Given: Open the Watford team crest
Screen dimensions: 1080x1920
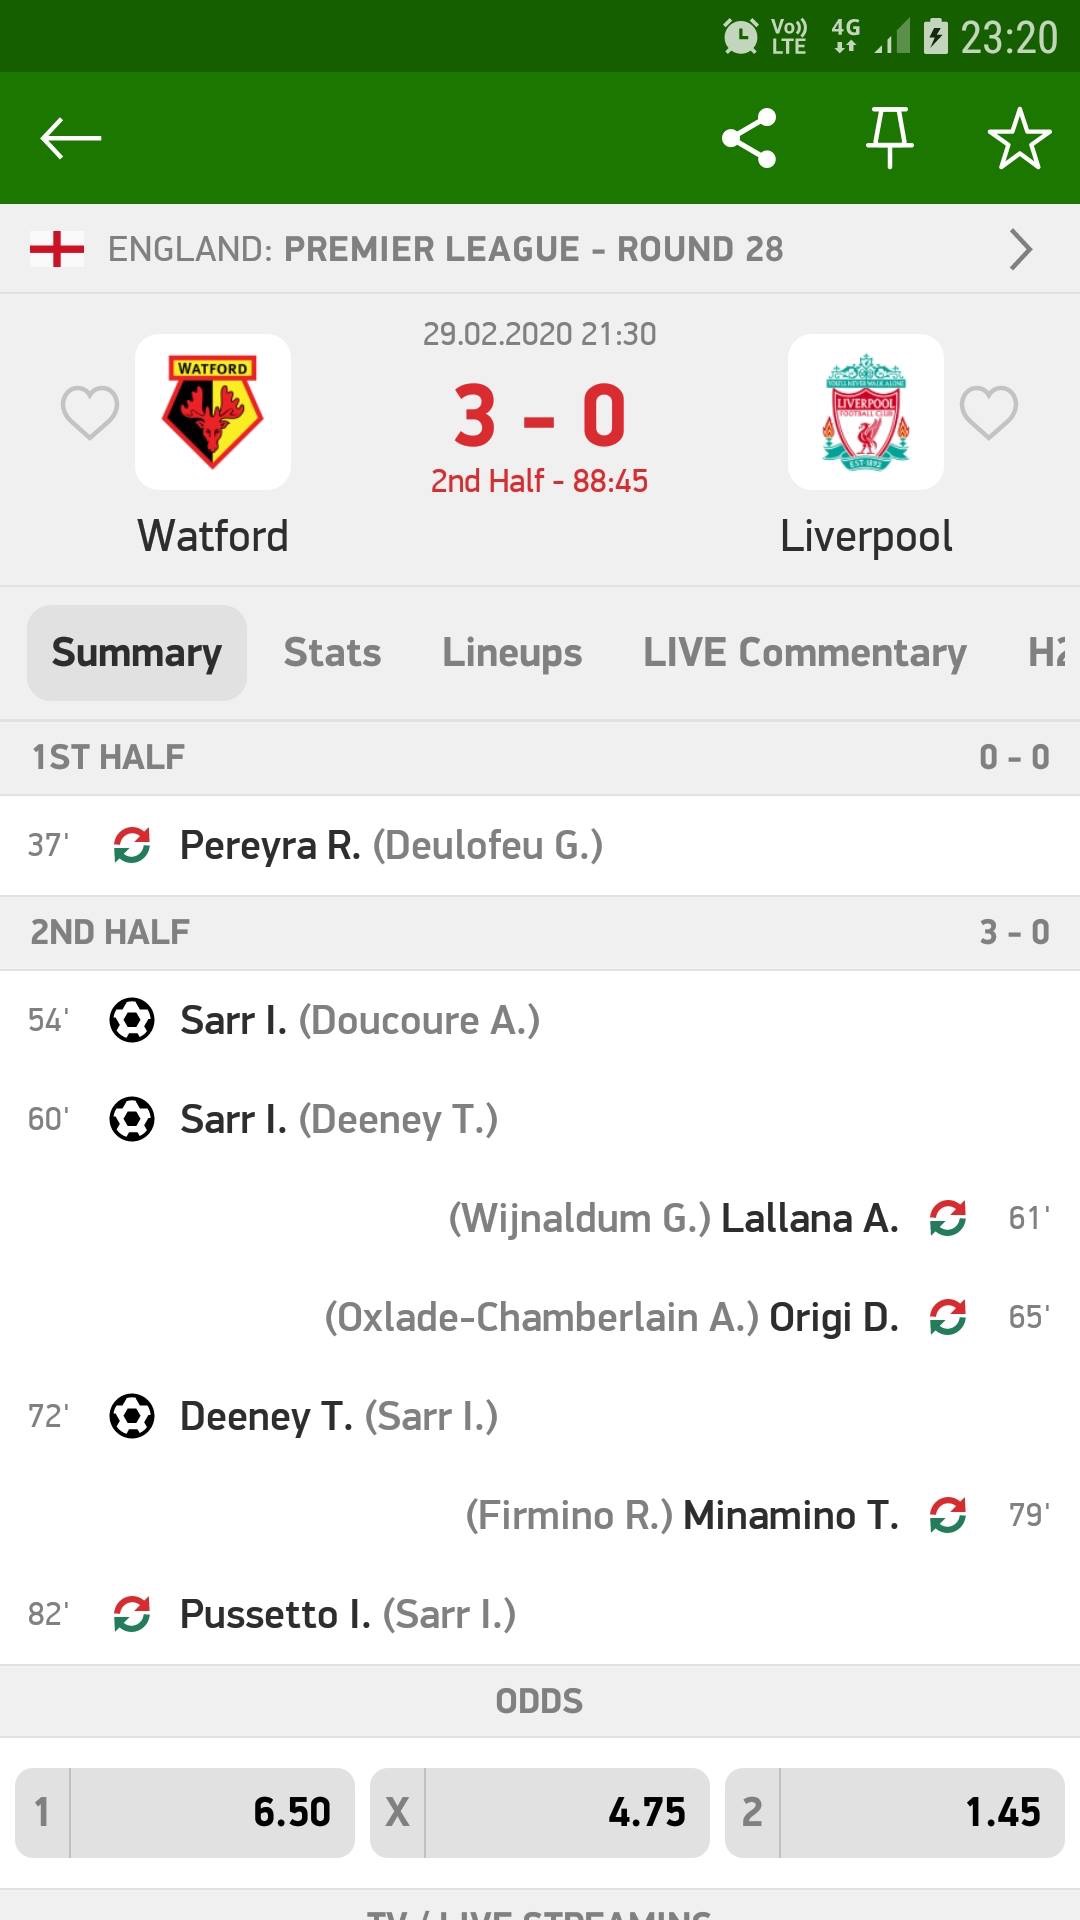Looking at the screenshot, I should [213, 412].
